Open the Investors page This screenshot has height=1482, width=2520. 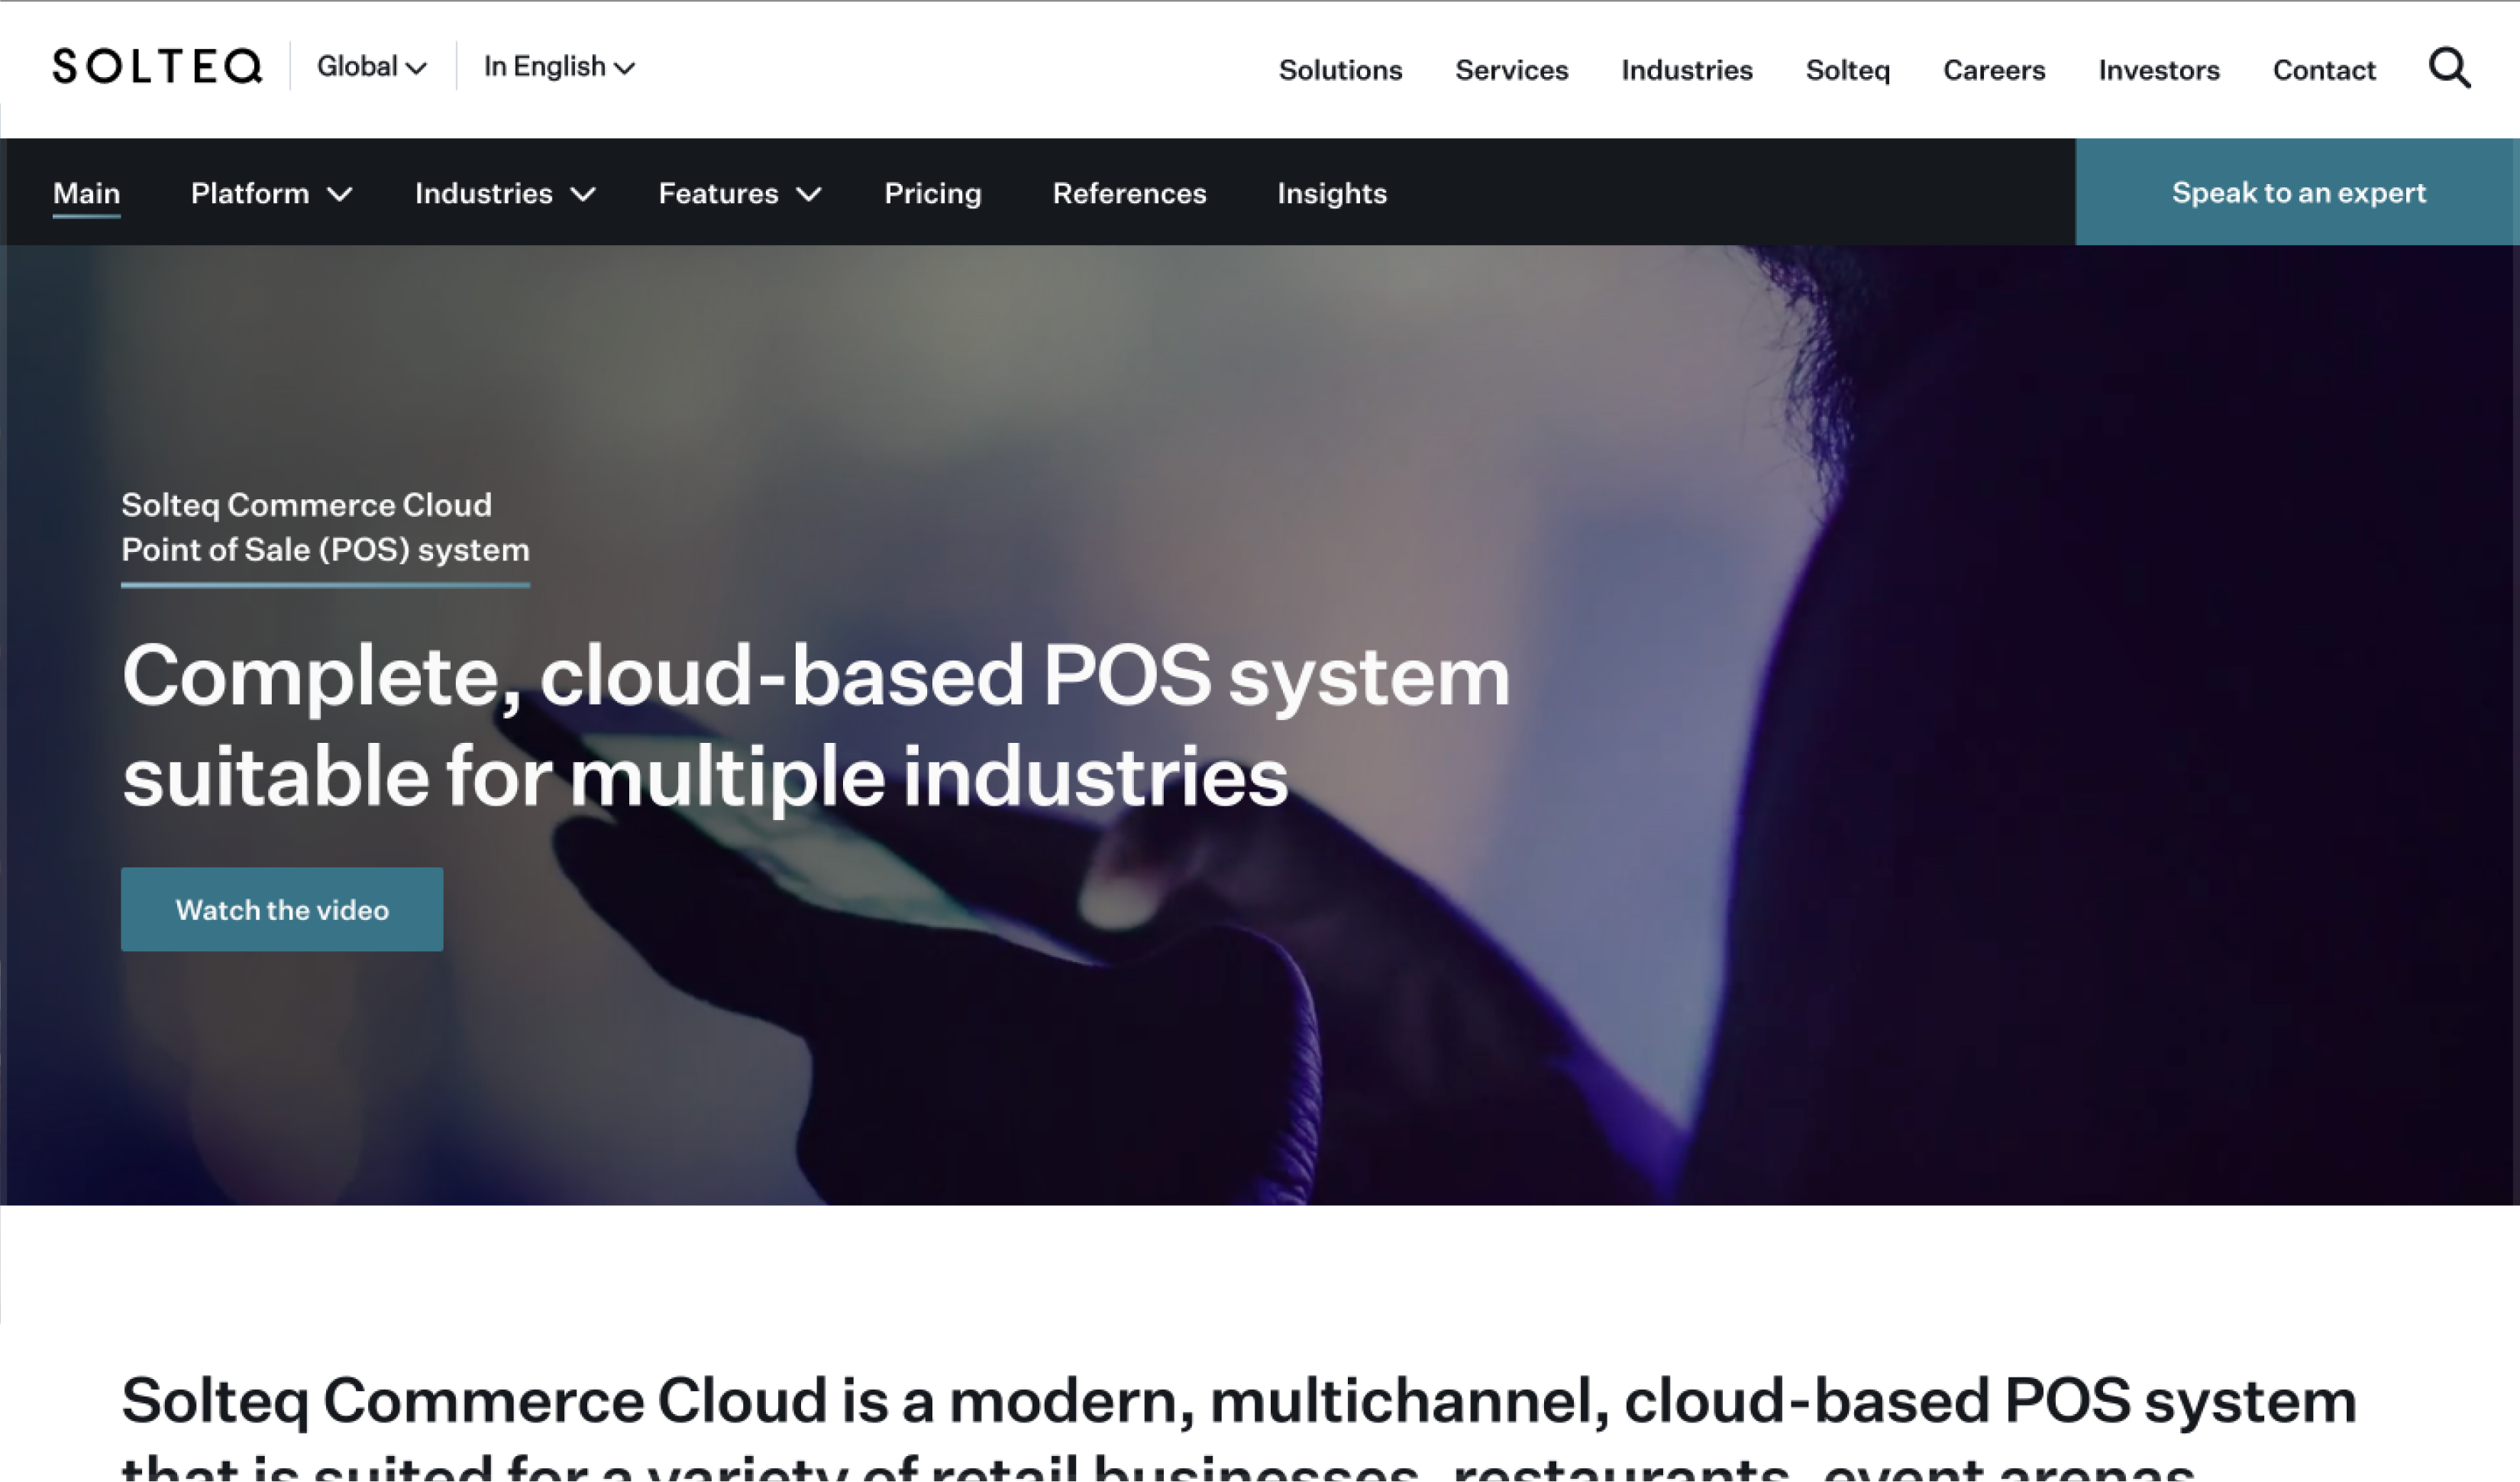click(2158, 70)
